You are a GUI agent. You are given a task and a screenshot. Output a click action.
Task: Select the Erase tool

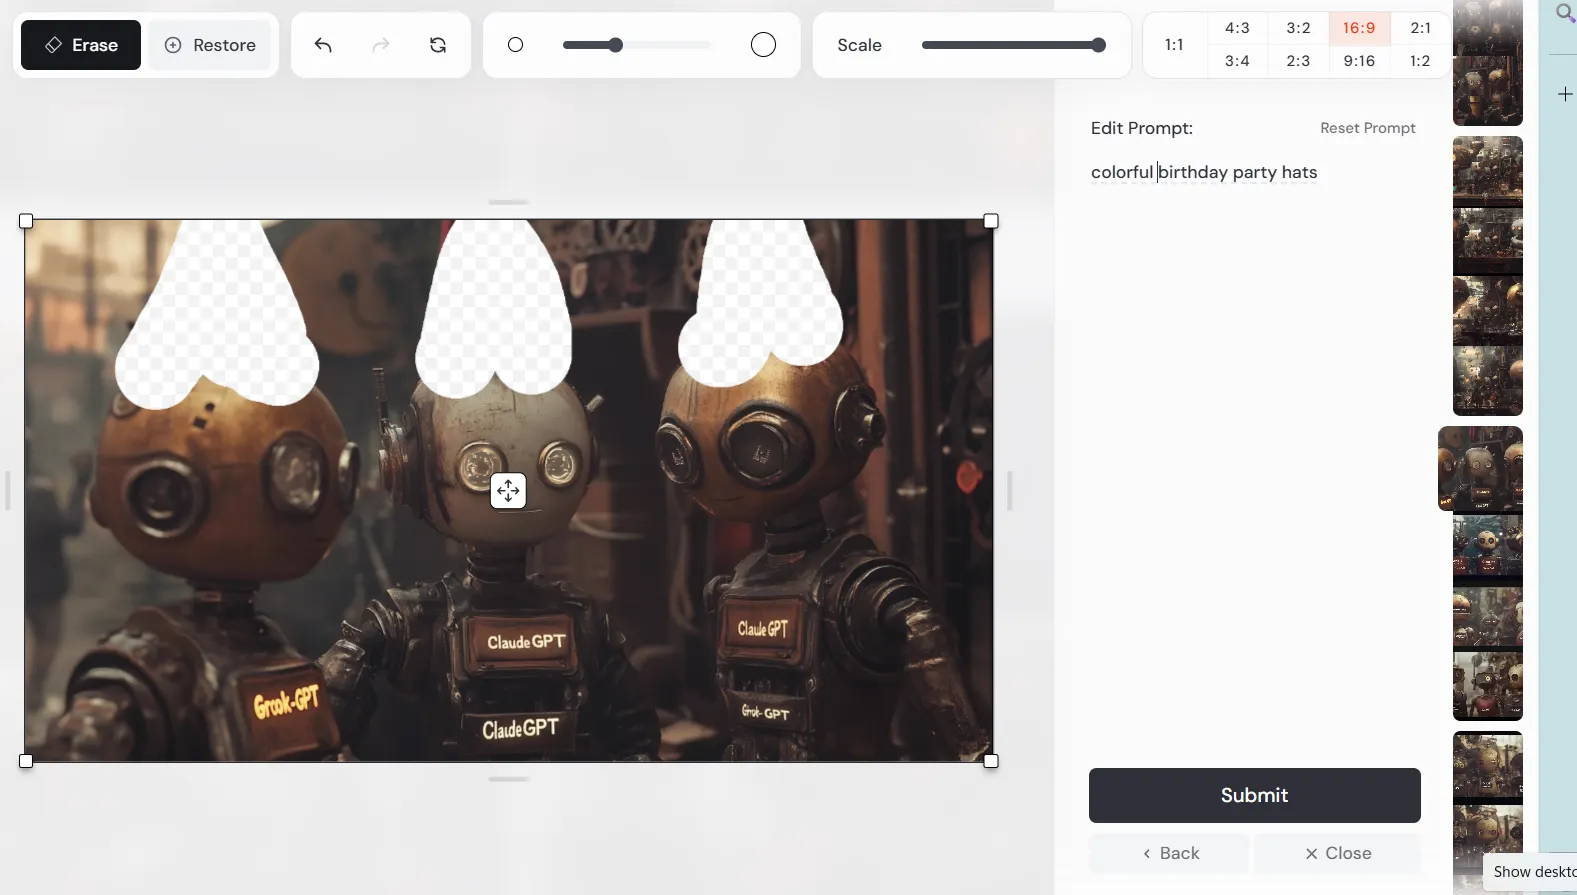pyautogui.click(x=81, y=45)
